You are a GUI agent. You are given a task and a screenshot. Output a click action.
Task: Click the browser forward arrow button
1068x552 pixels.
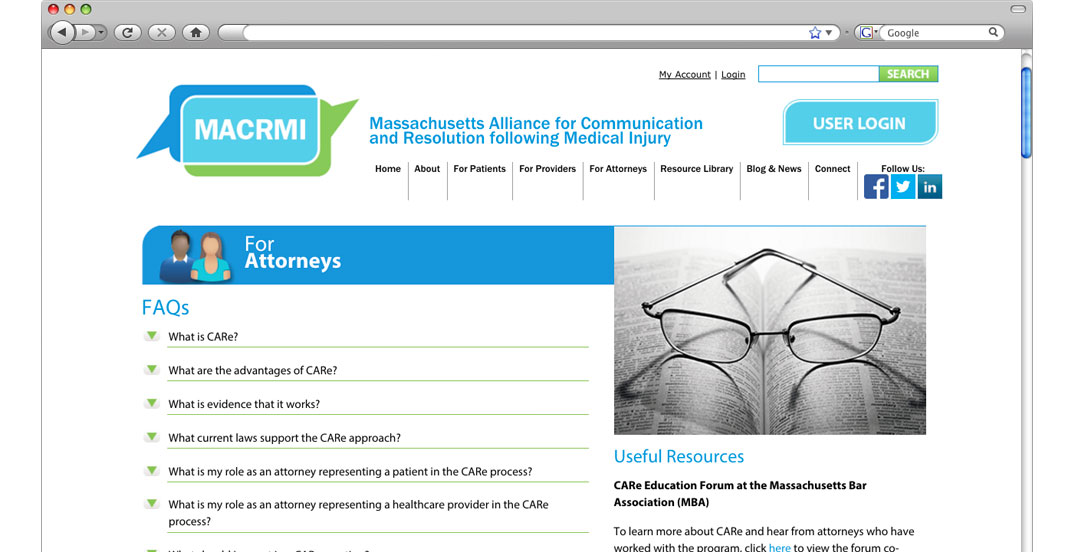coord(84,32)
